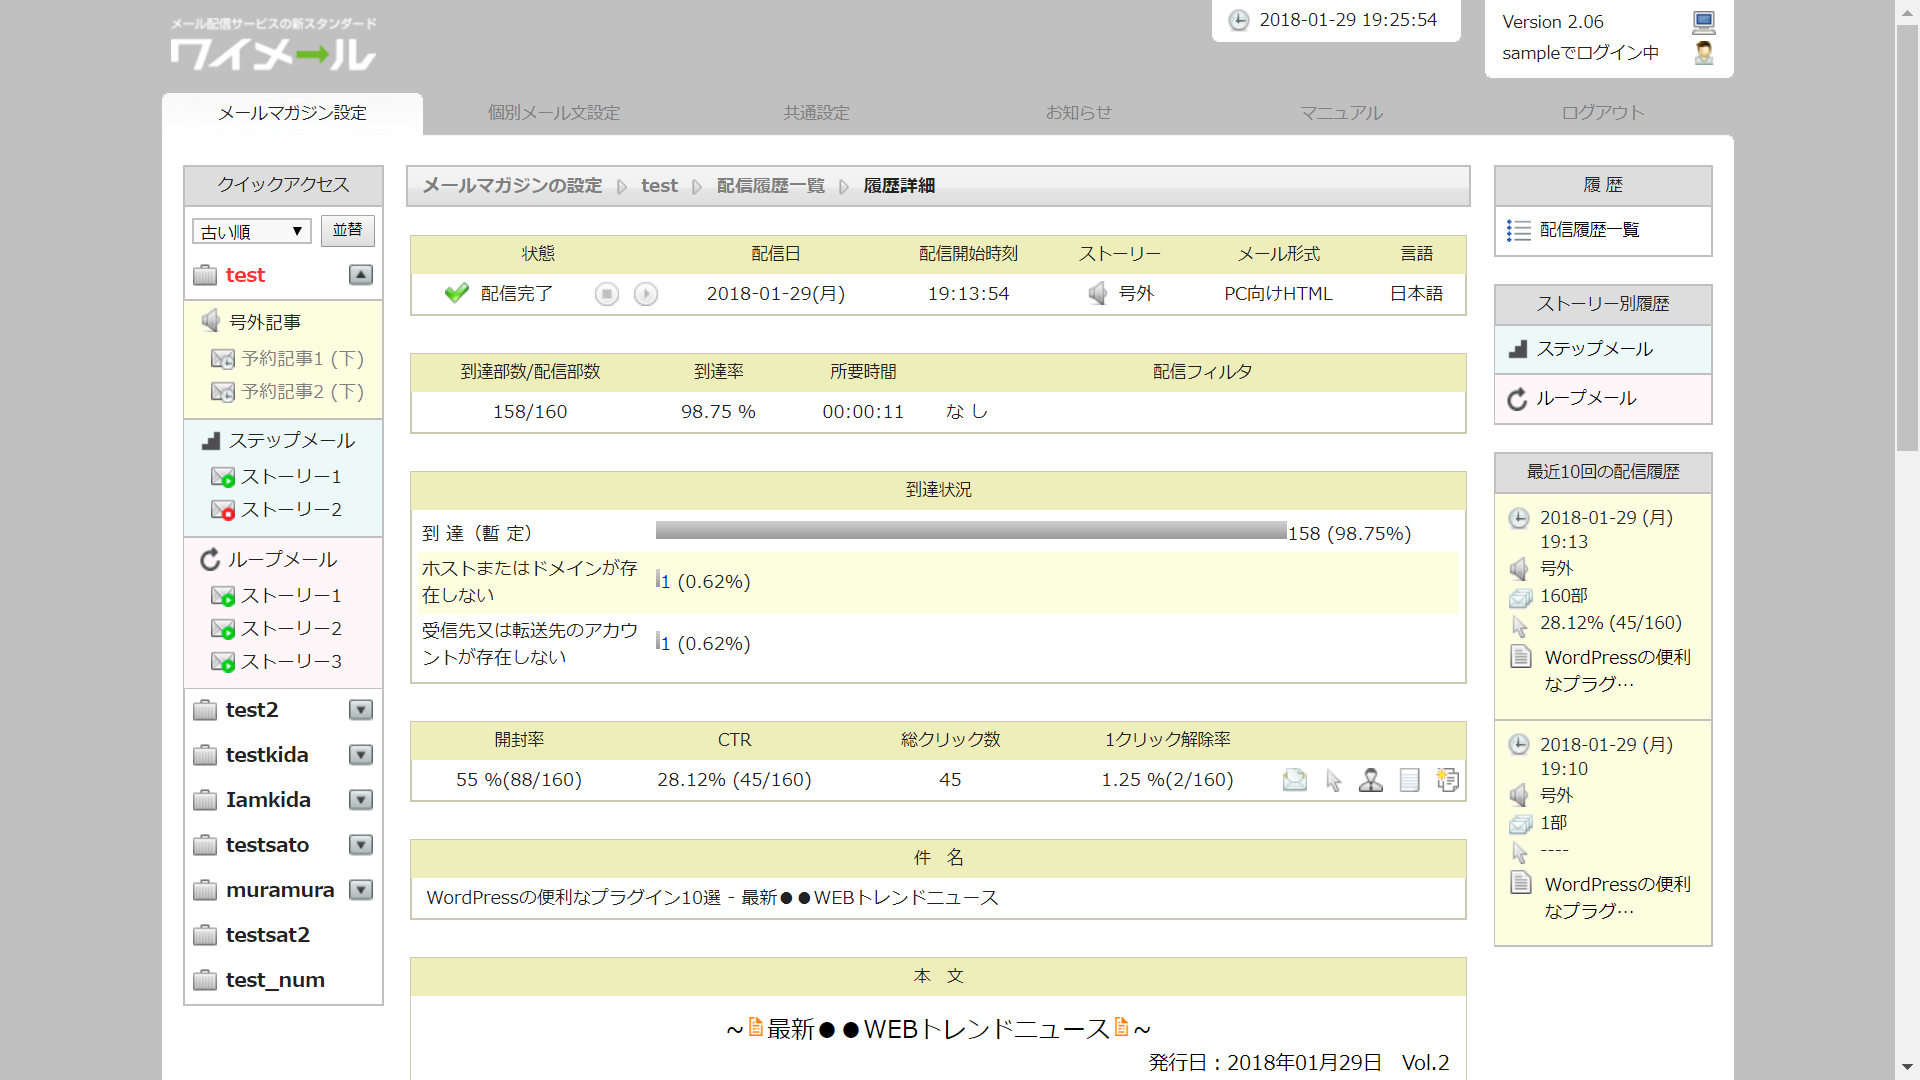
Task: Click the 配信履歴一覧 breadcrumb link
Action: tap(770, 186)
